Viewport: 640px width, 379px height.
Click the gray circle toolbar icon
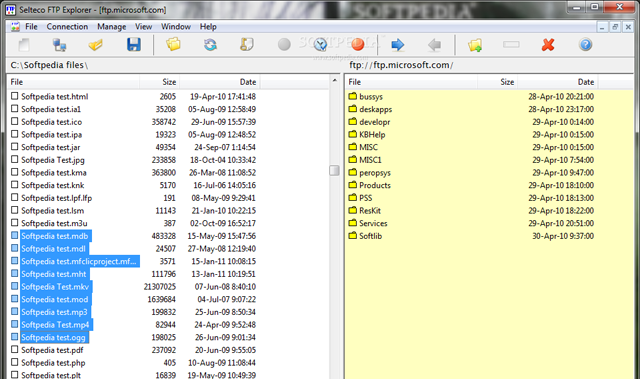[x=284, y=44]
